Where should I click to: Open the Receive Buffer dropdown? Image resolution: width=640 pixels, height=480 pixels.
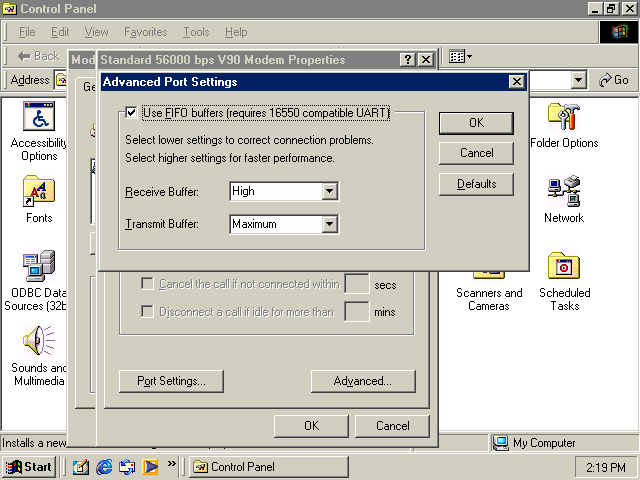(329, 191)
